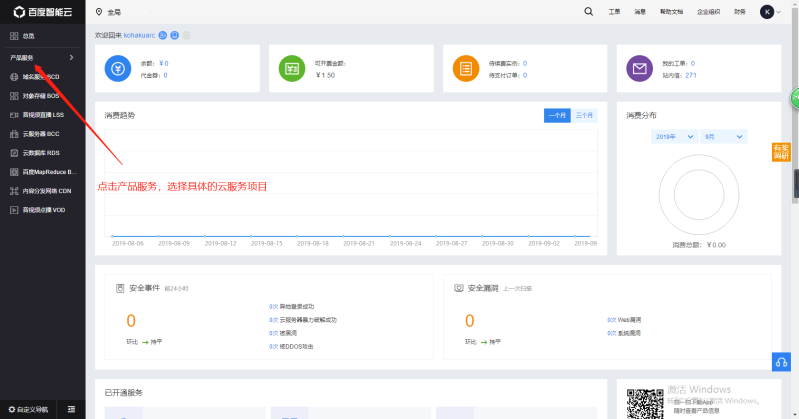This screenshot has width=799, height=419.
Task: Click the blue yen balance circle icon
Action: (x=118, y=68)
